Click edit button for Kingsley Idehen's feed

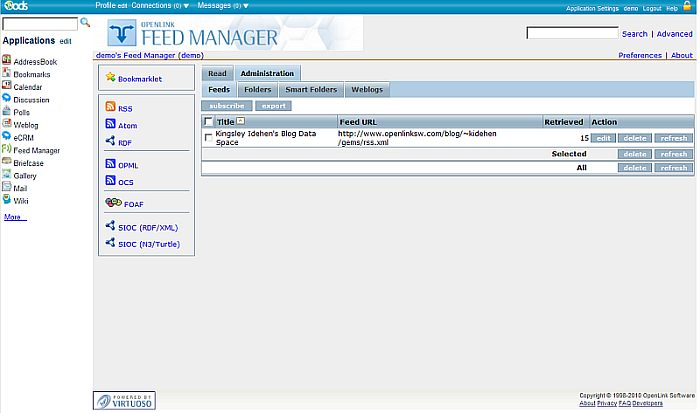[603, 138]
